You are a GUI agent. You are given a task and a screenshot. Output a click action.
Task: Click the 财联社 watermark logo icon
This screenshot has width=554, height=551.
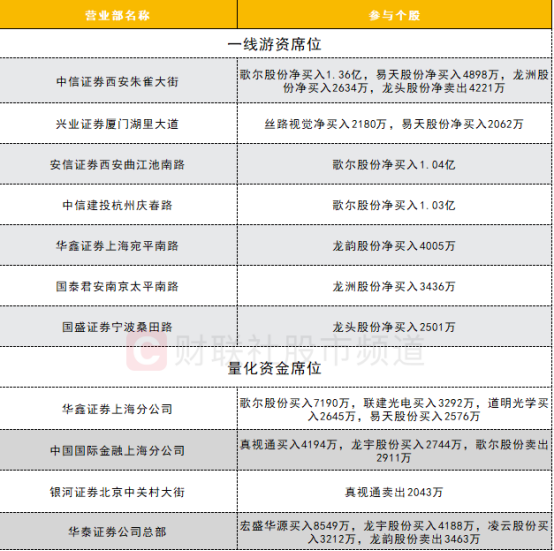(x=147, y=351)
